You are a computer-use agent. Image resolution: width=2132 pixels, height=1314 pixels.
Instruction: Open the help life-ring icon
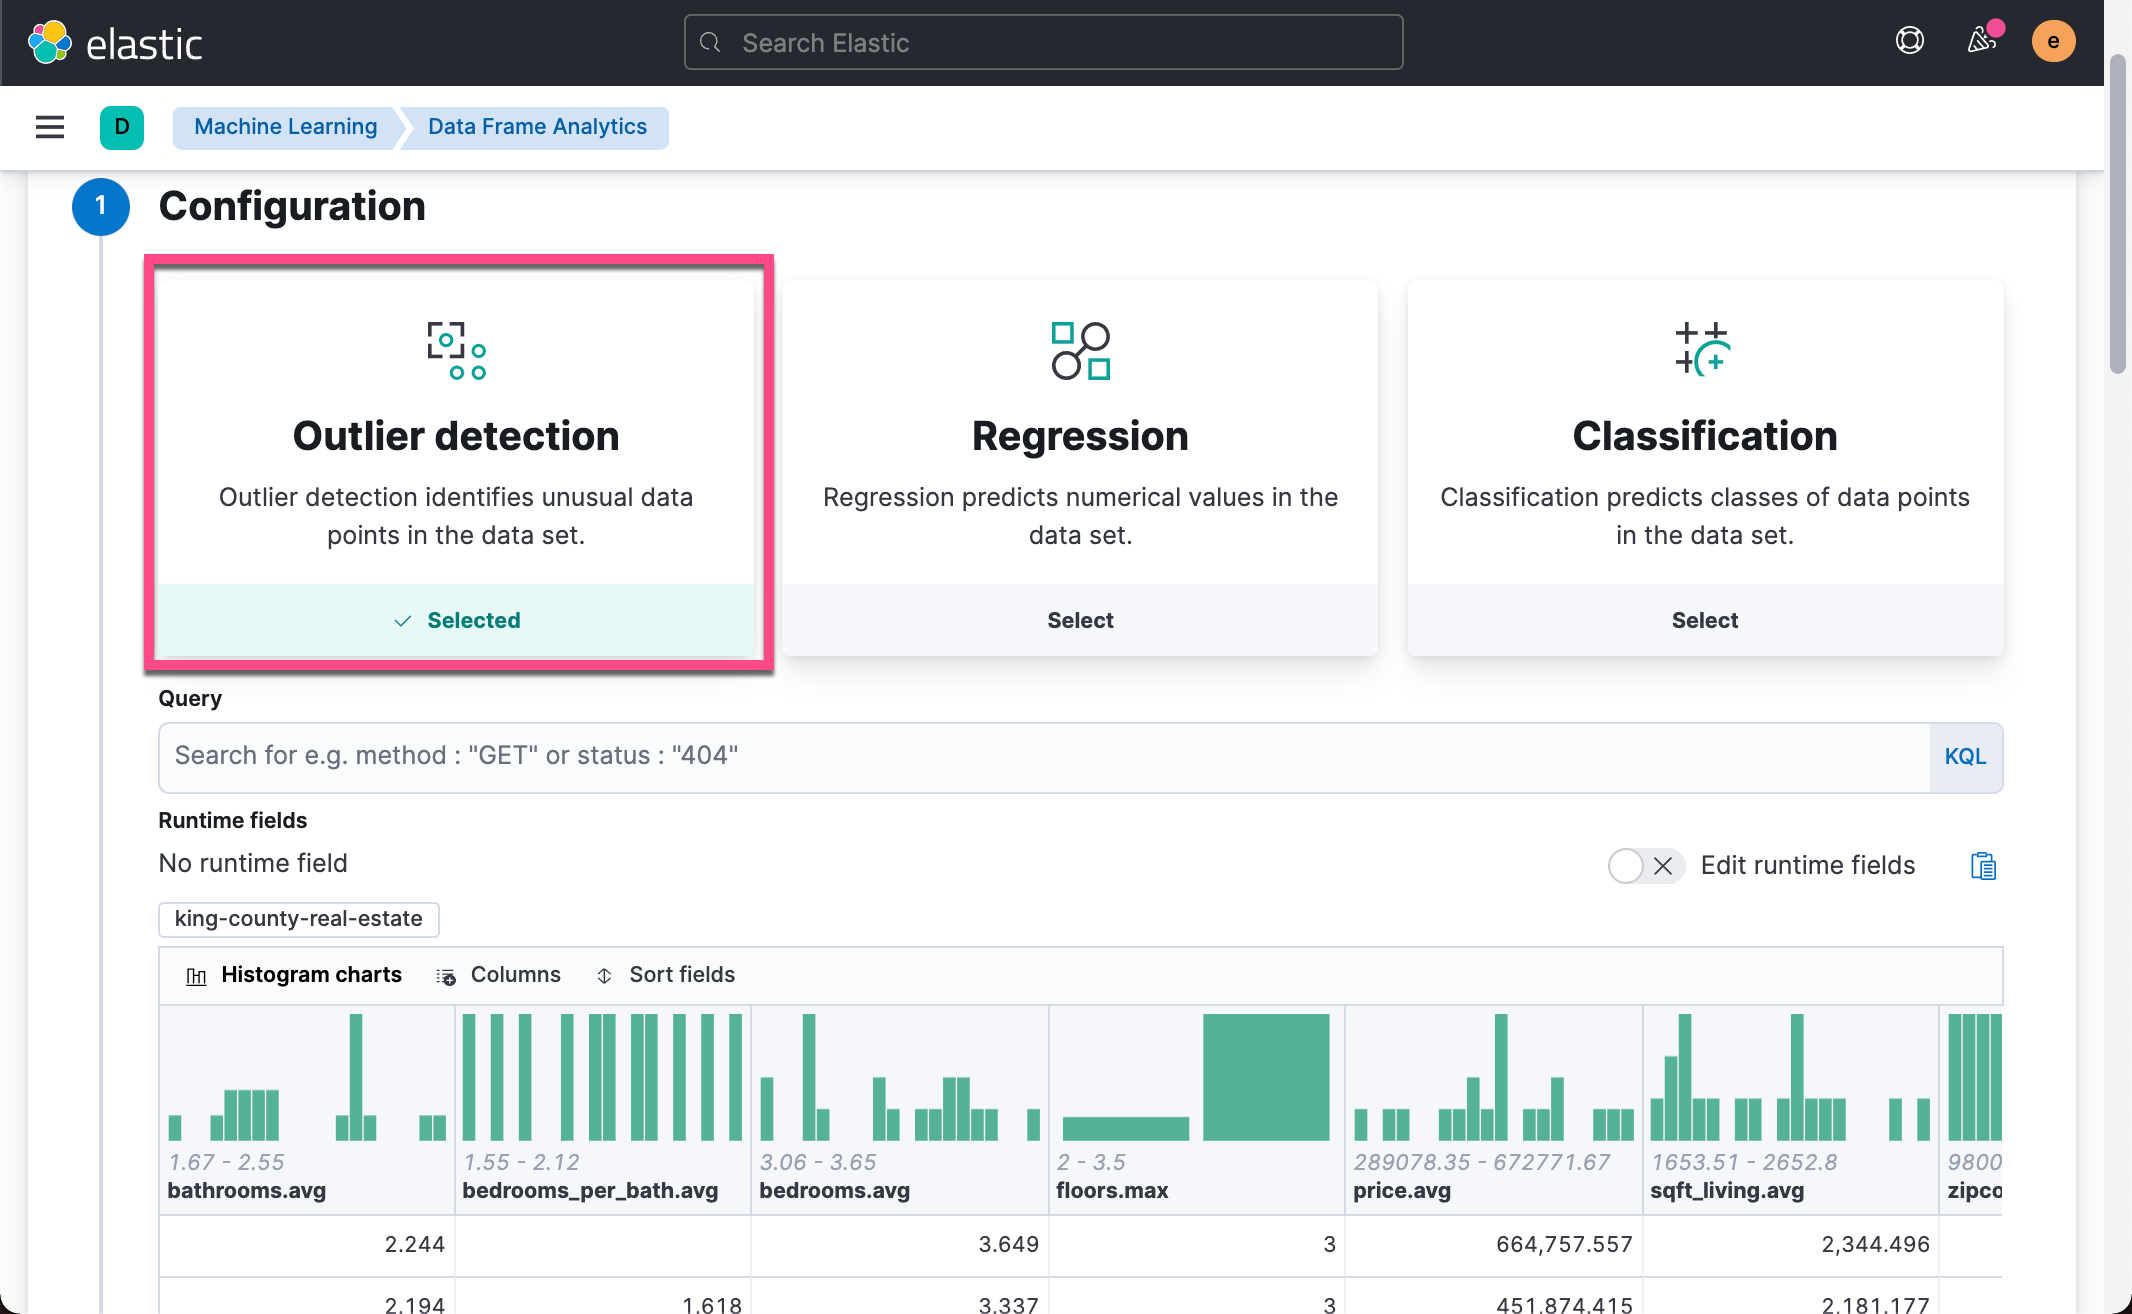1908,41
